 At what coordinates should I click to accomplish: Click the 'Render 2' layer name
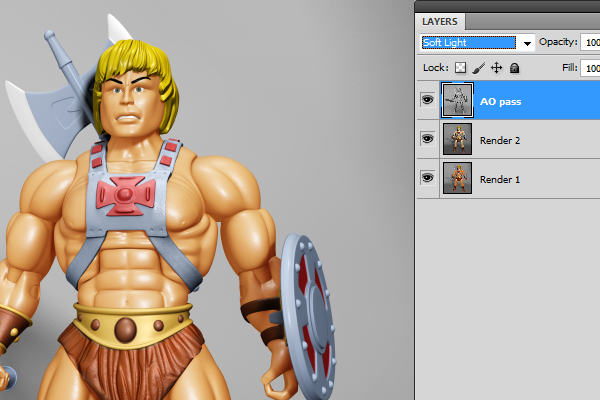pos(500,141)
